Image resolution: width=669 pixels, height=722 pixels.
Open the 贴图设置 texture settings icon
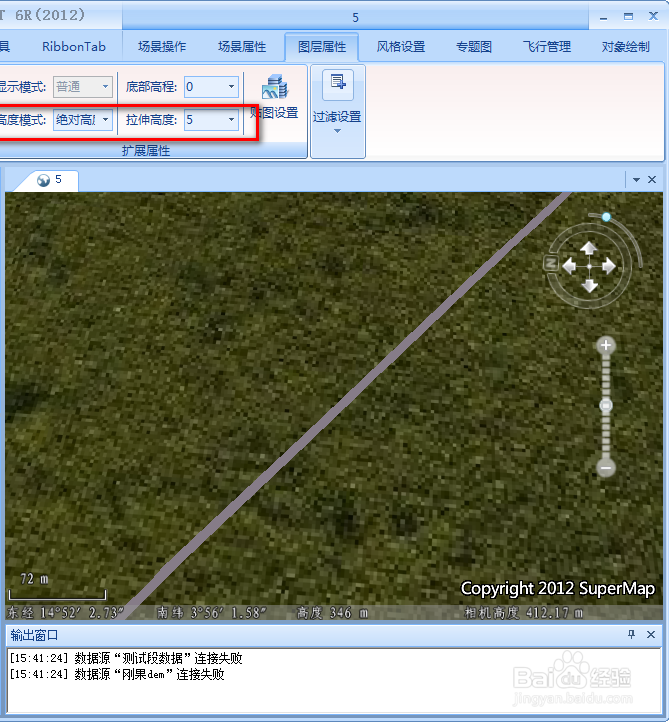275,87
